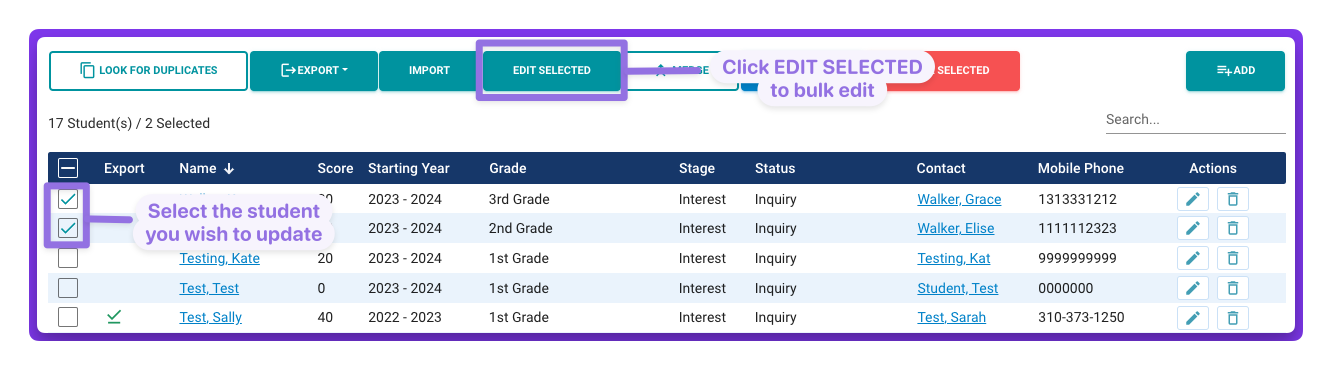This screenshot has height=370, width=1332.
Task: Check the Testing, Kate row checkbox
Action: [68, 258]
